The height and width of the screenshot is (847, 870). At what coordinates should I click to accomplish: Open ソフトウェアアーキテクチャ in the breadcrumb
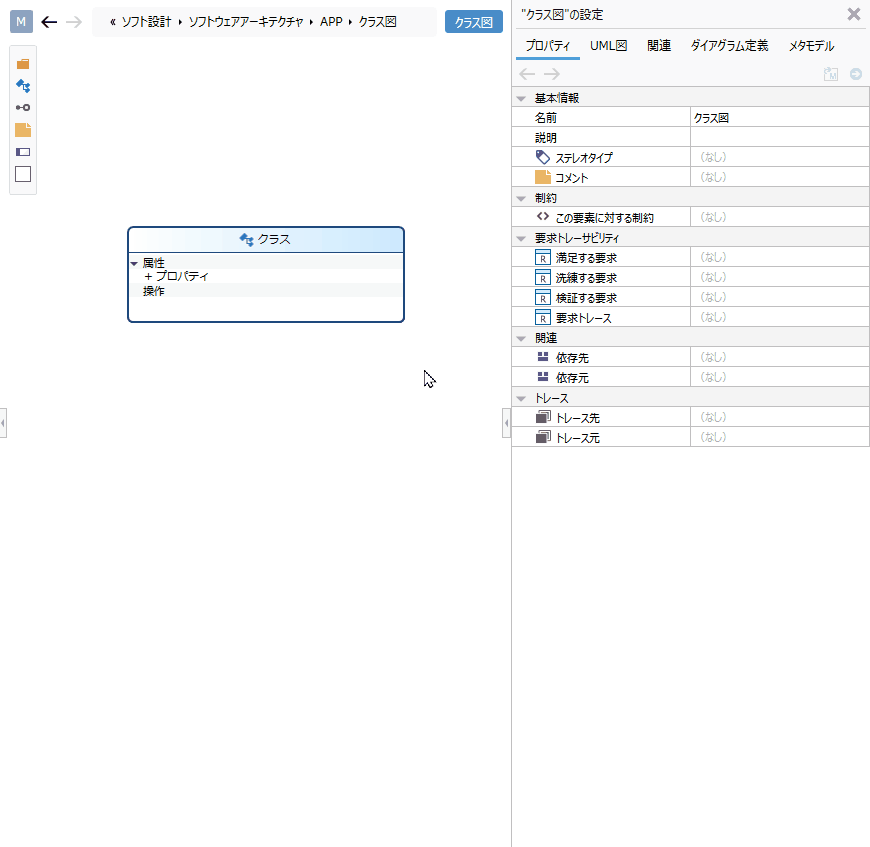click(x=246, y=22)
